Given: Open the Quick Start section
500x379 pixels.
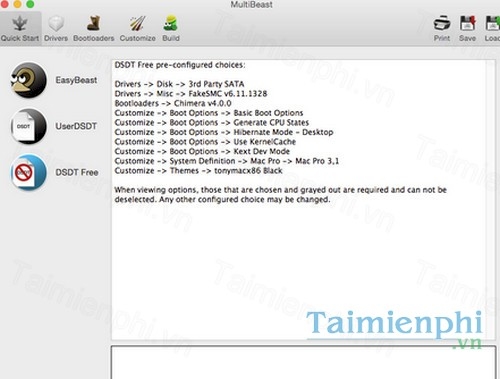Looking at the screenshot, I should click(x=20, y=28).
